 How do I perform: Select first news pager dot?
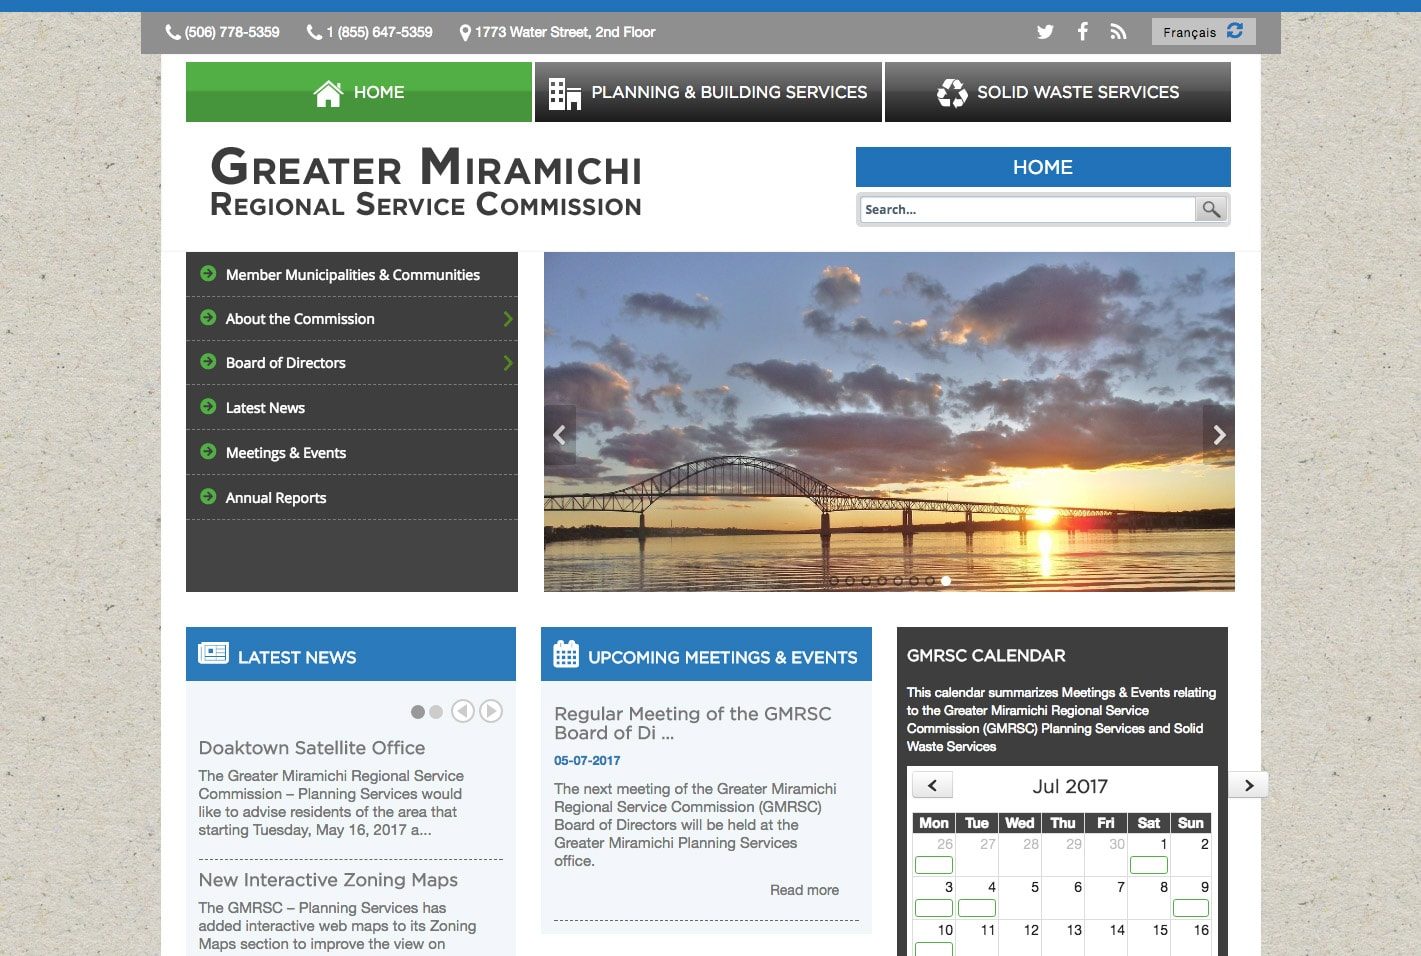[418, 712]
